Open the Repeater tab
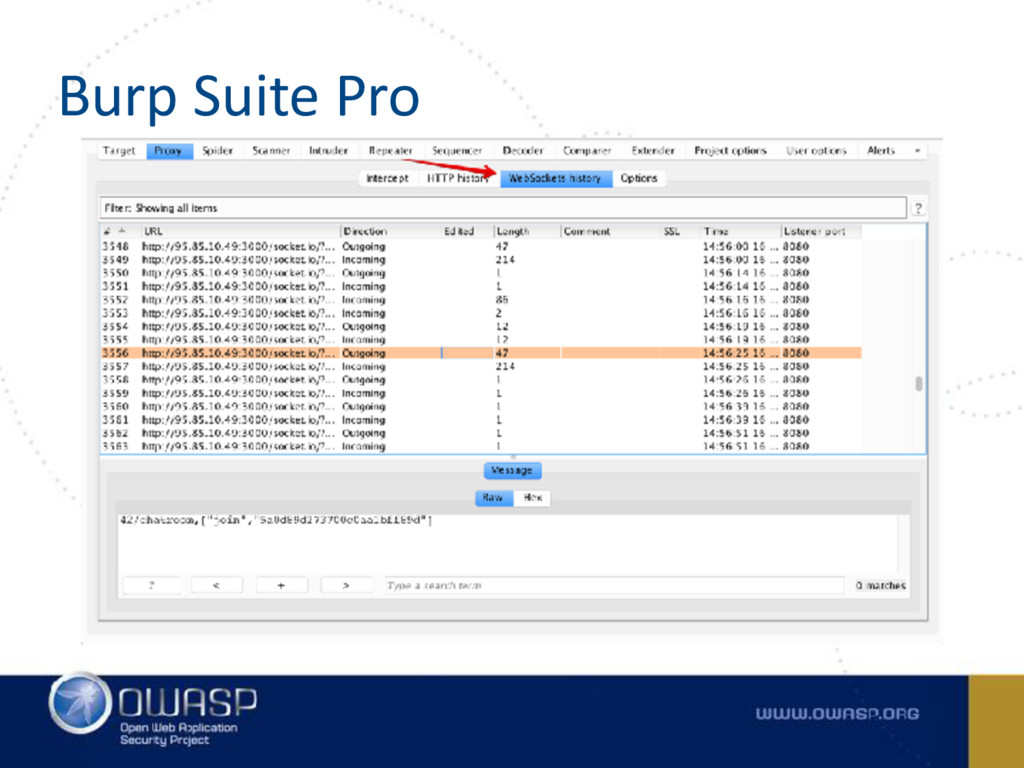The height and width of the screenshot is (768, 1024). pyautogui.click(x=391, y=151)
